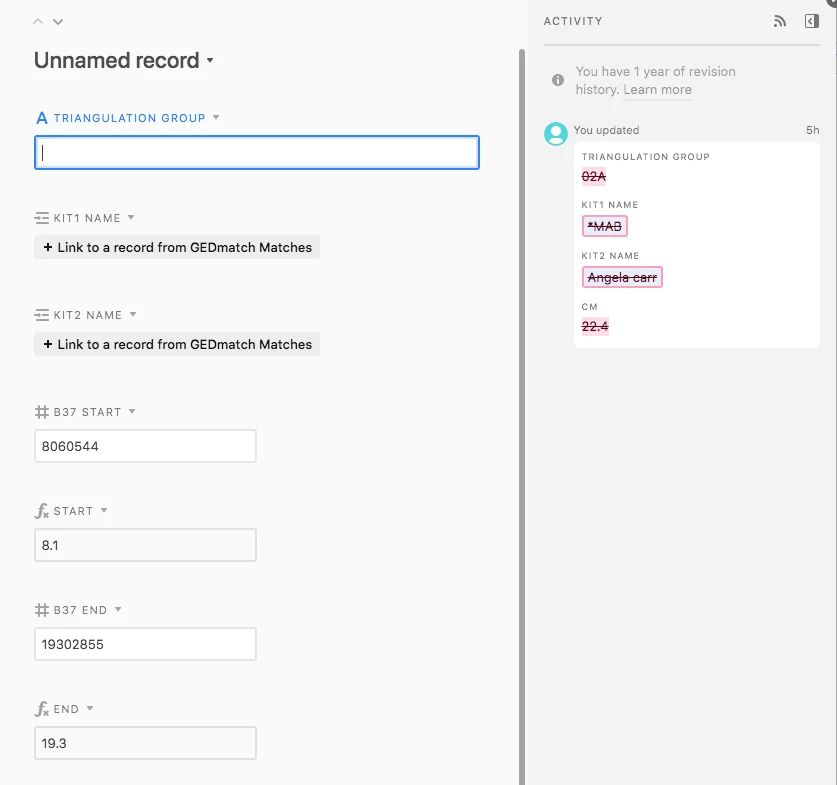Click the KIT1 NAME linked-record icon
This screenshot has width=837, height=785.
(x=41, y=218)
